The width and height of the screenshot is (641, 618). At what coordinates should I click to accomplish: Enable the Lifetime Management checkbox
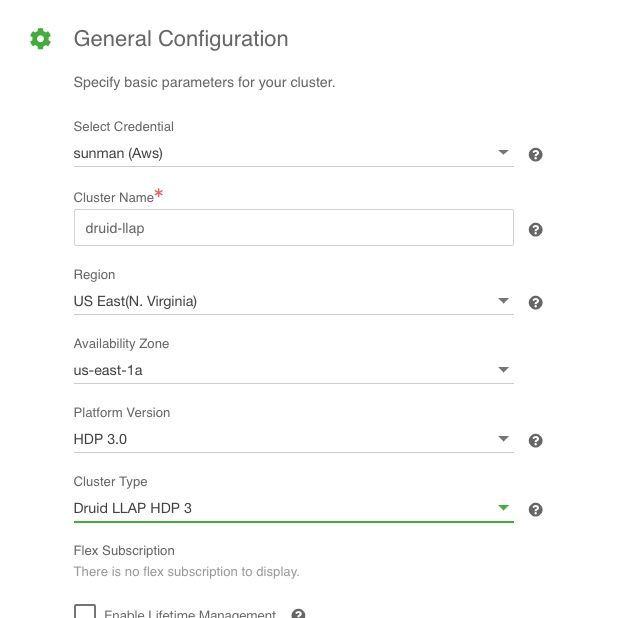(85, 612)
